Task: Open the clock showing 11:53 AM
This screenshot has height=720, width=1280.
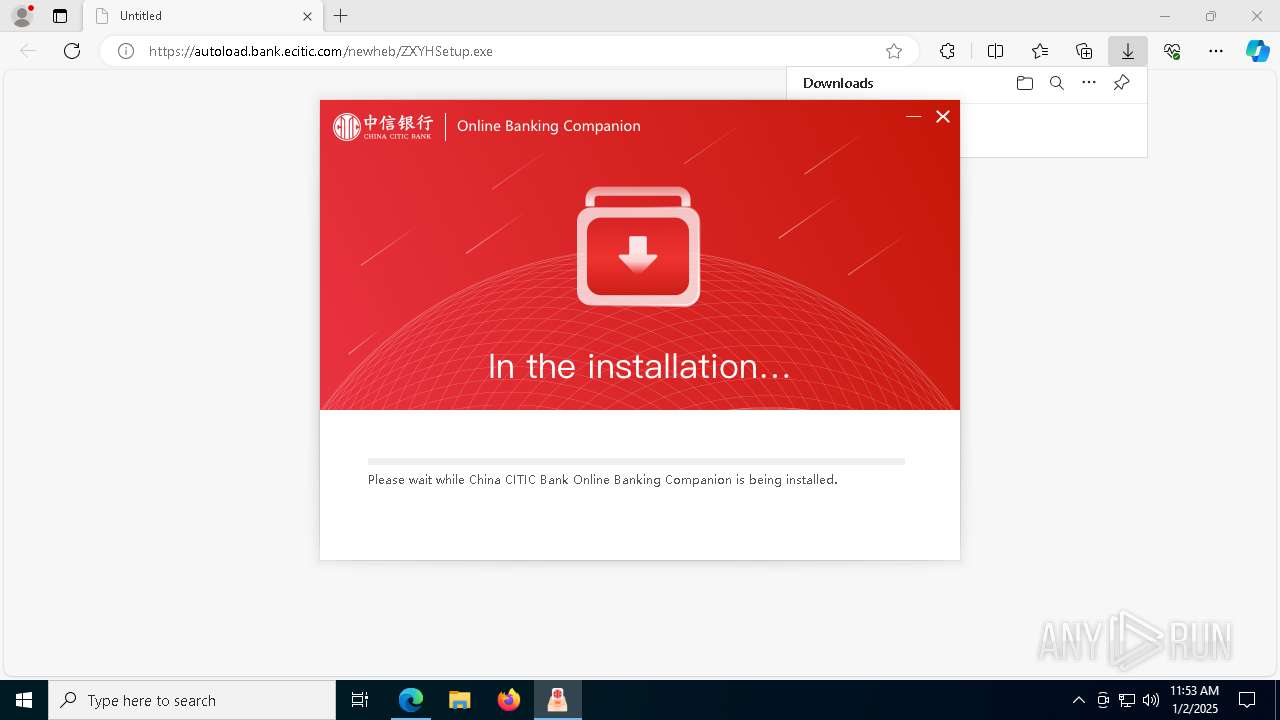Action: tap(1194, 700)
